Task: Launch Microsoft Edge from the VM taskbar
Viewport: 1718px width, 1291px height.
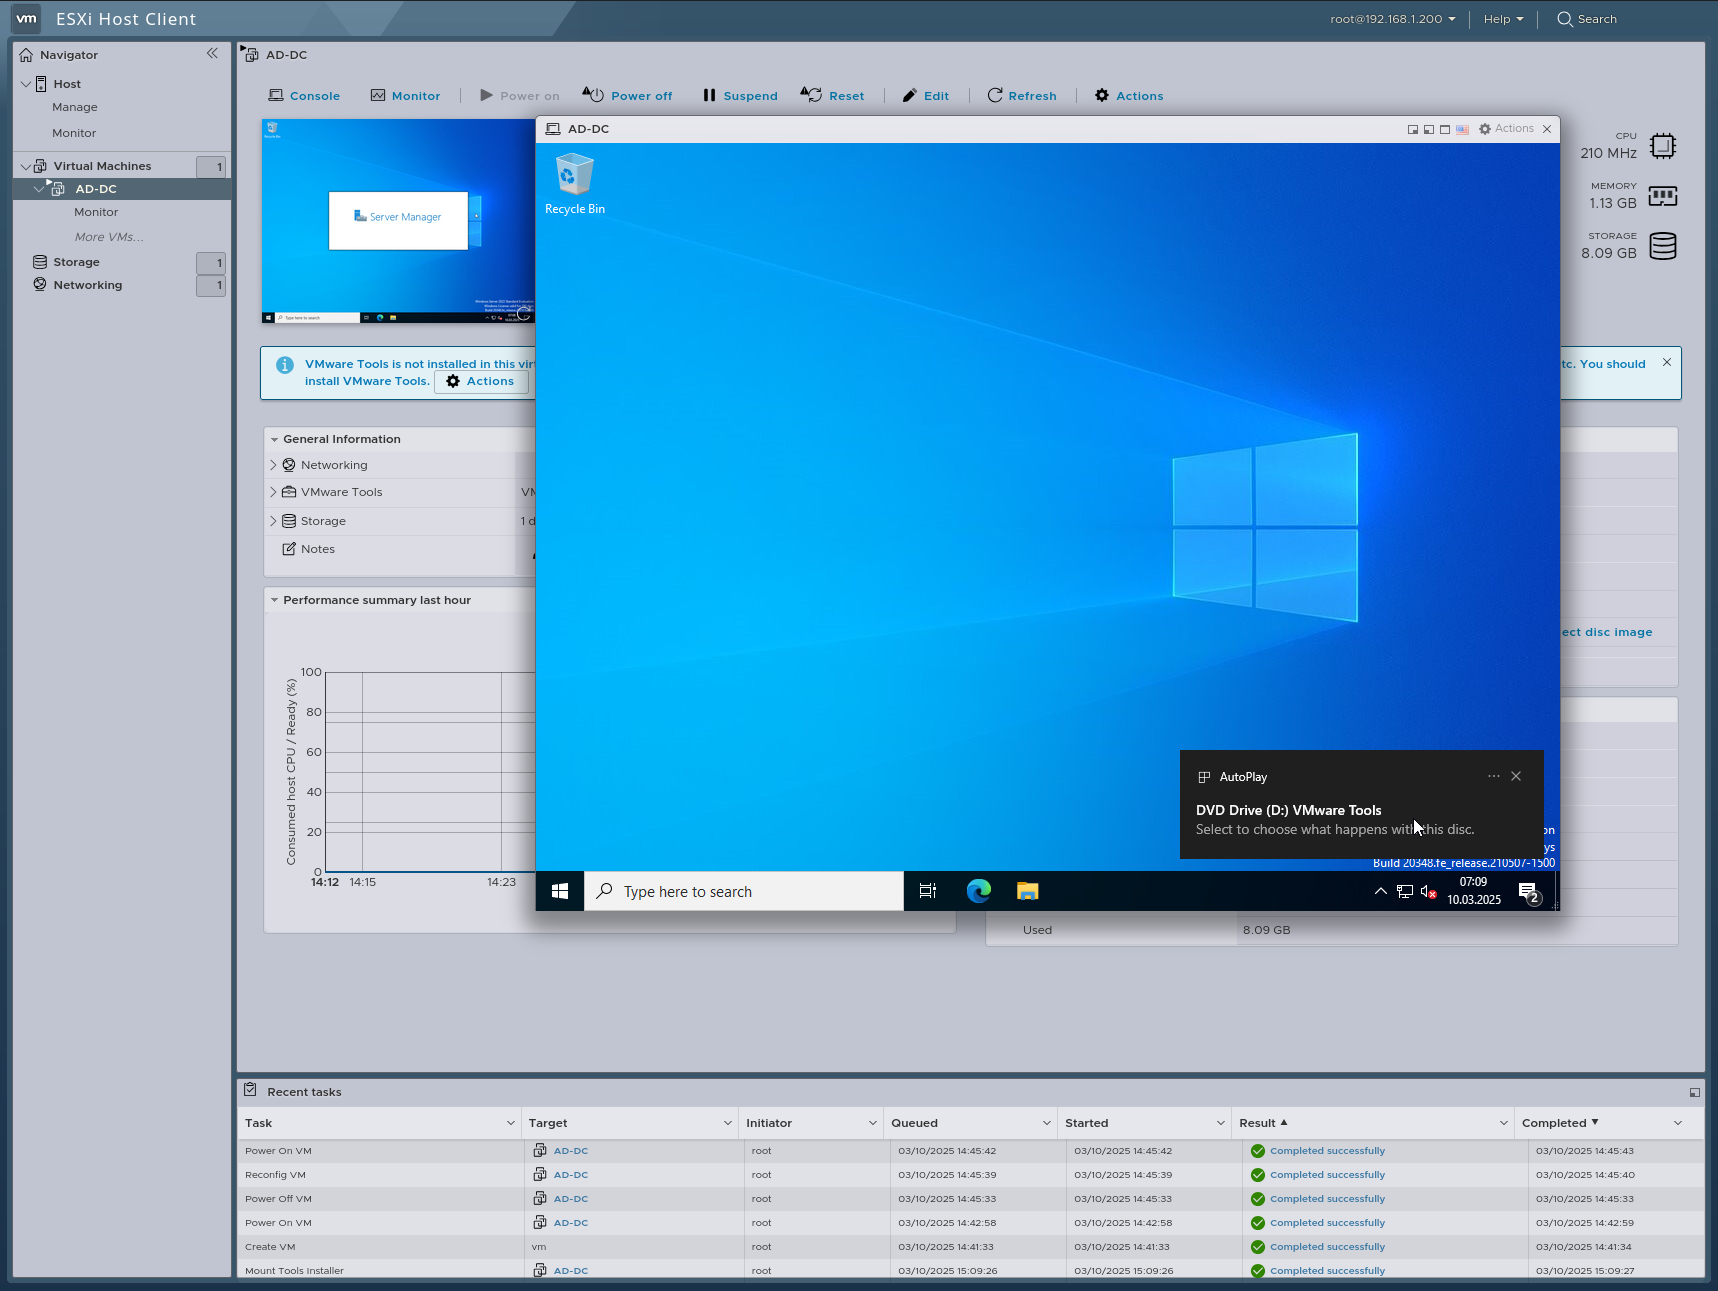Action: tap(978, 891)
